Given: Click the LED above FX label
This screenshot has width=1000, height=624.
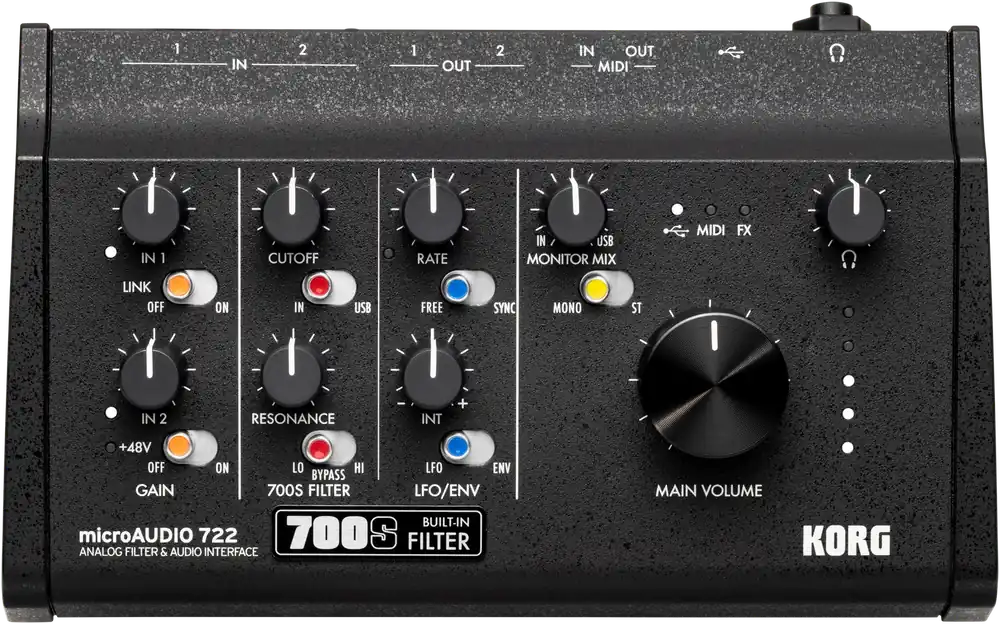Looking at the screenshot, I should click(744, 209).
